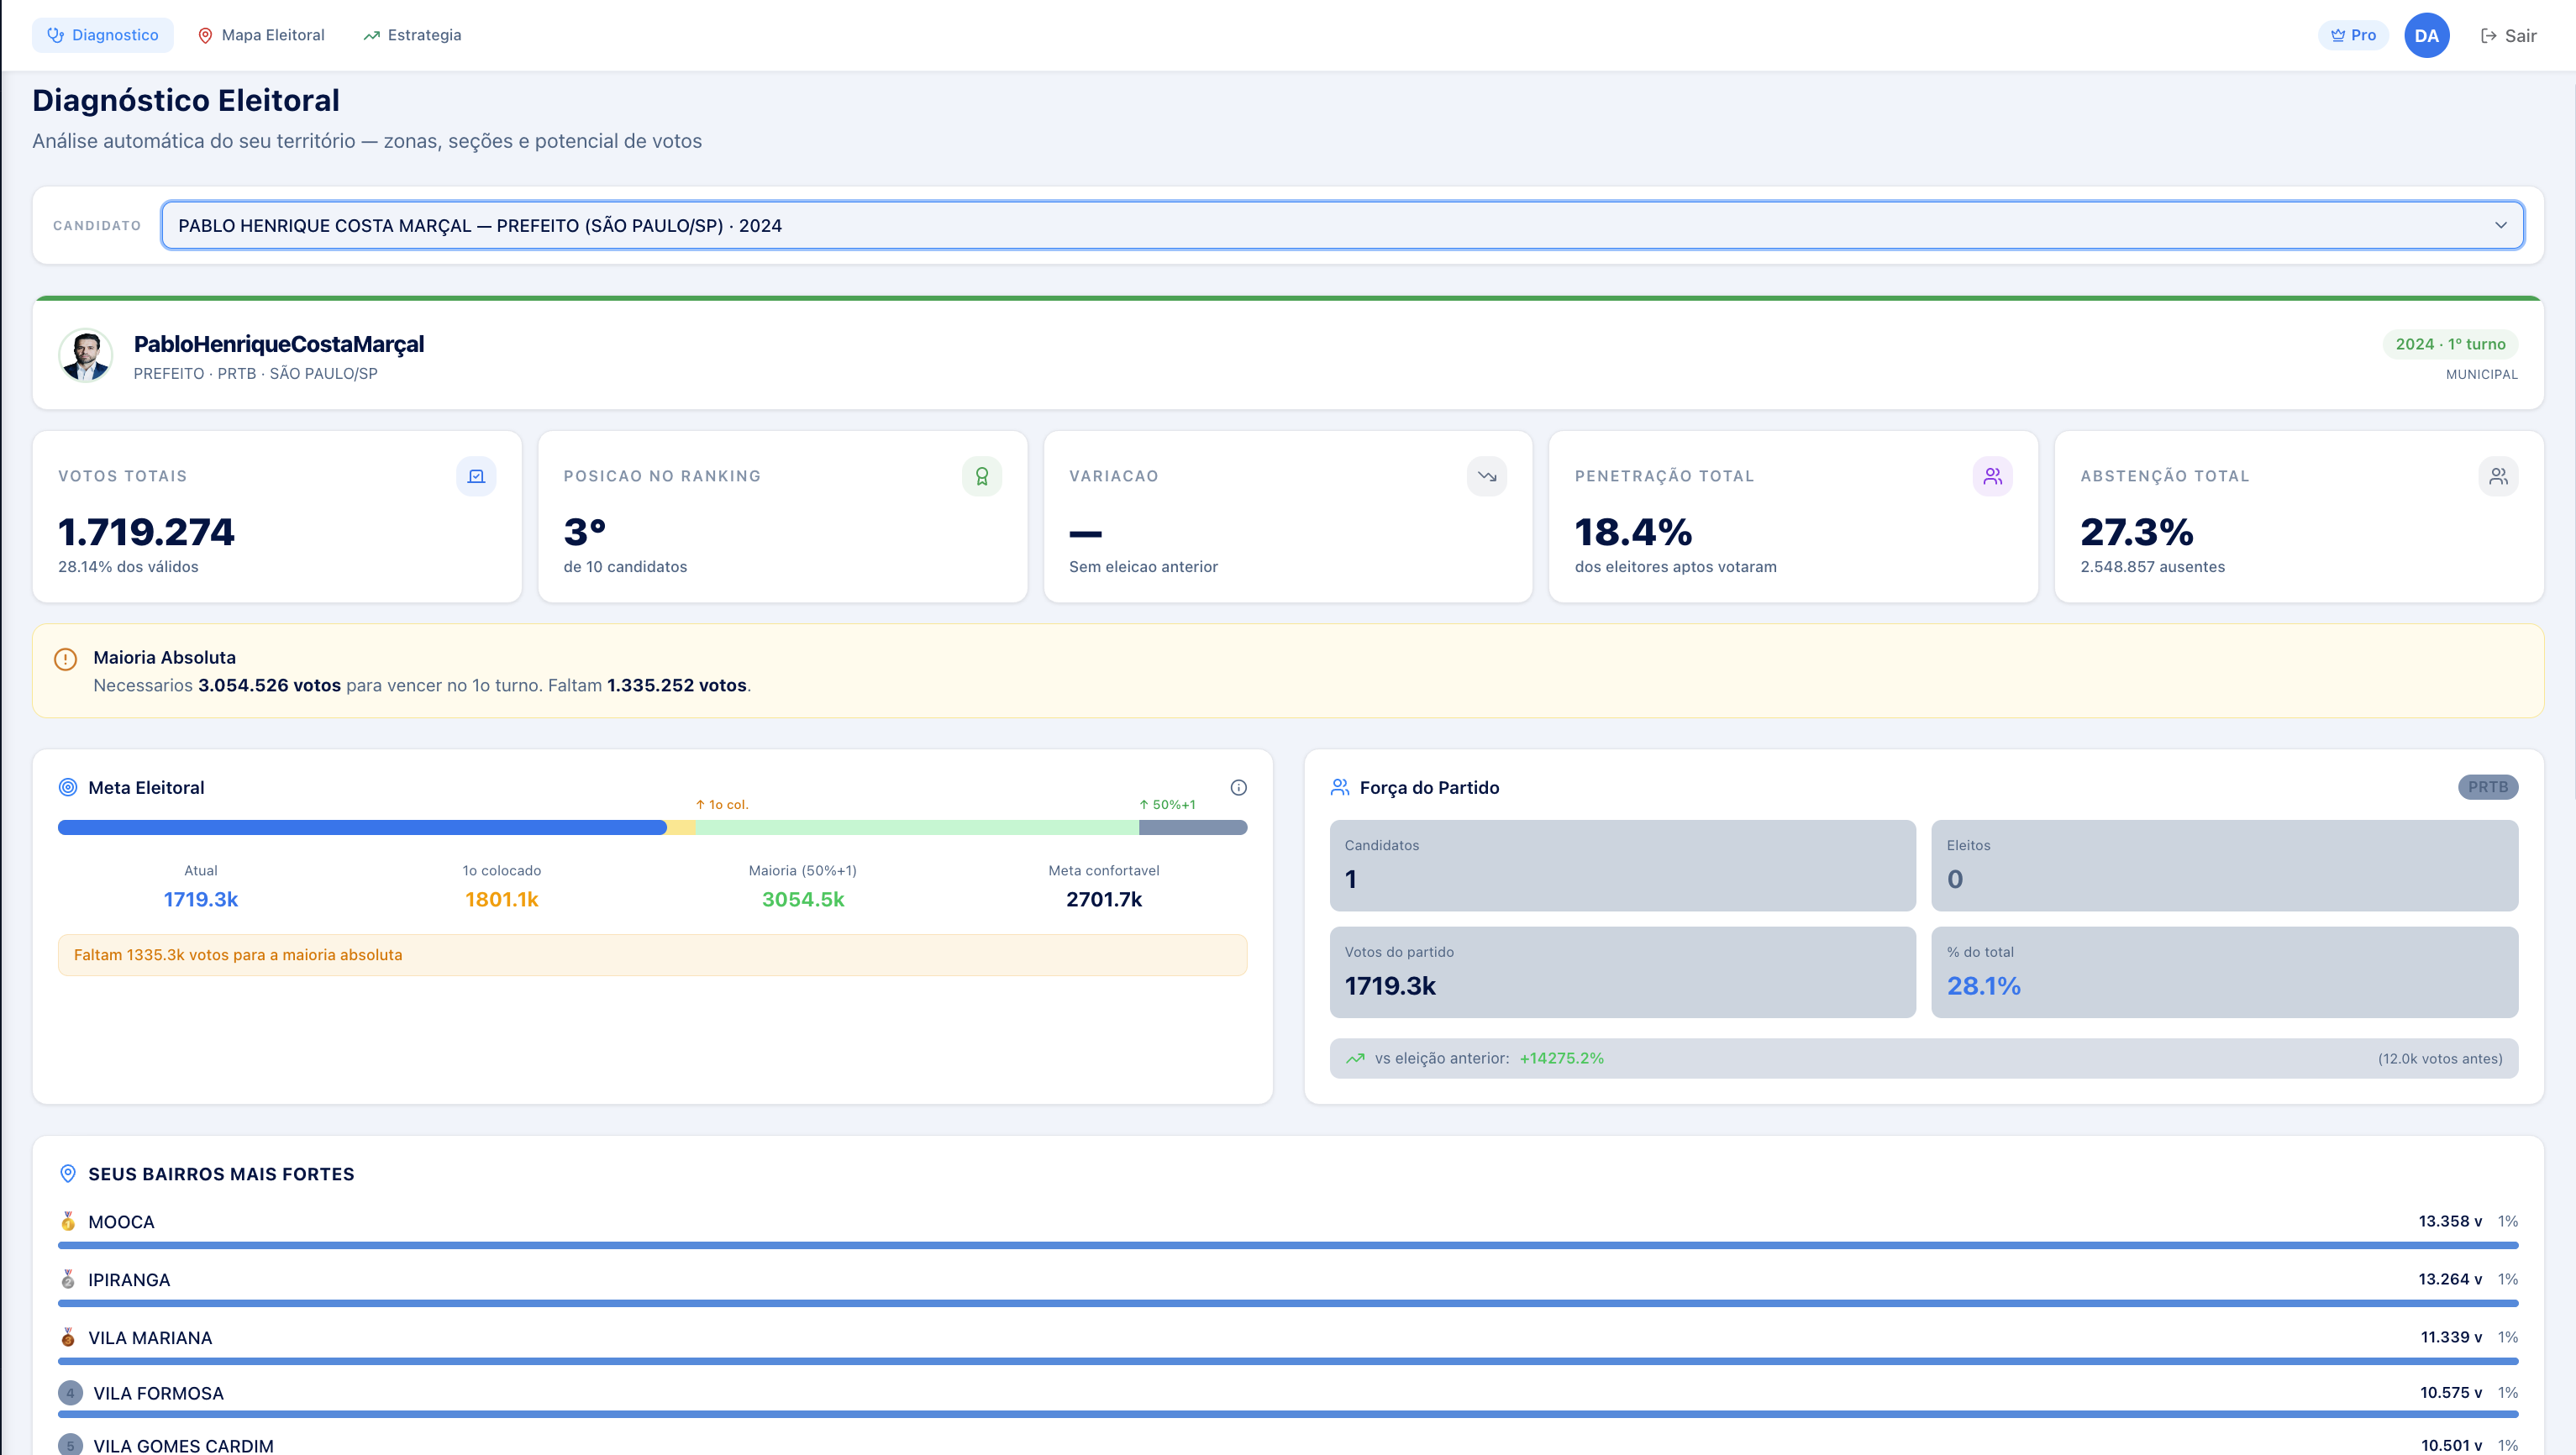Select the Diagnostico navigation icon
The image size is (2576, 1455).
(56, 34)
